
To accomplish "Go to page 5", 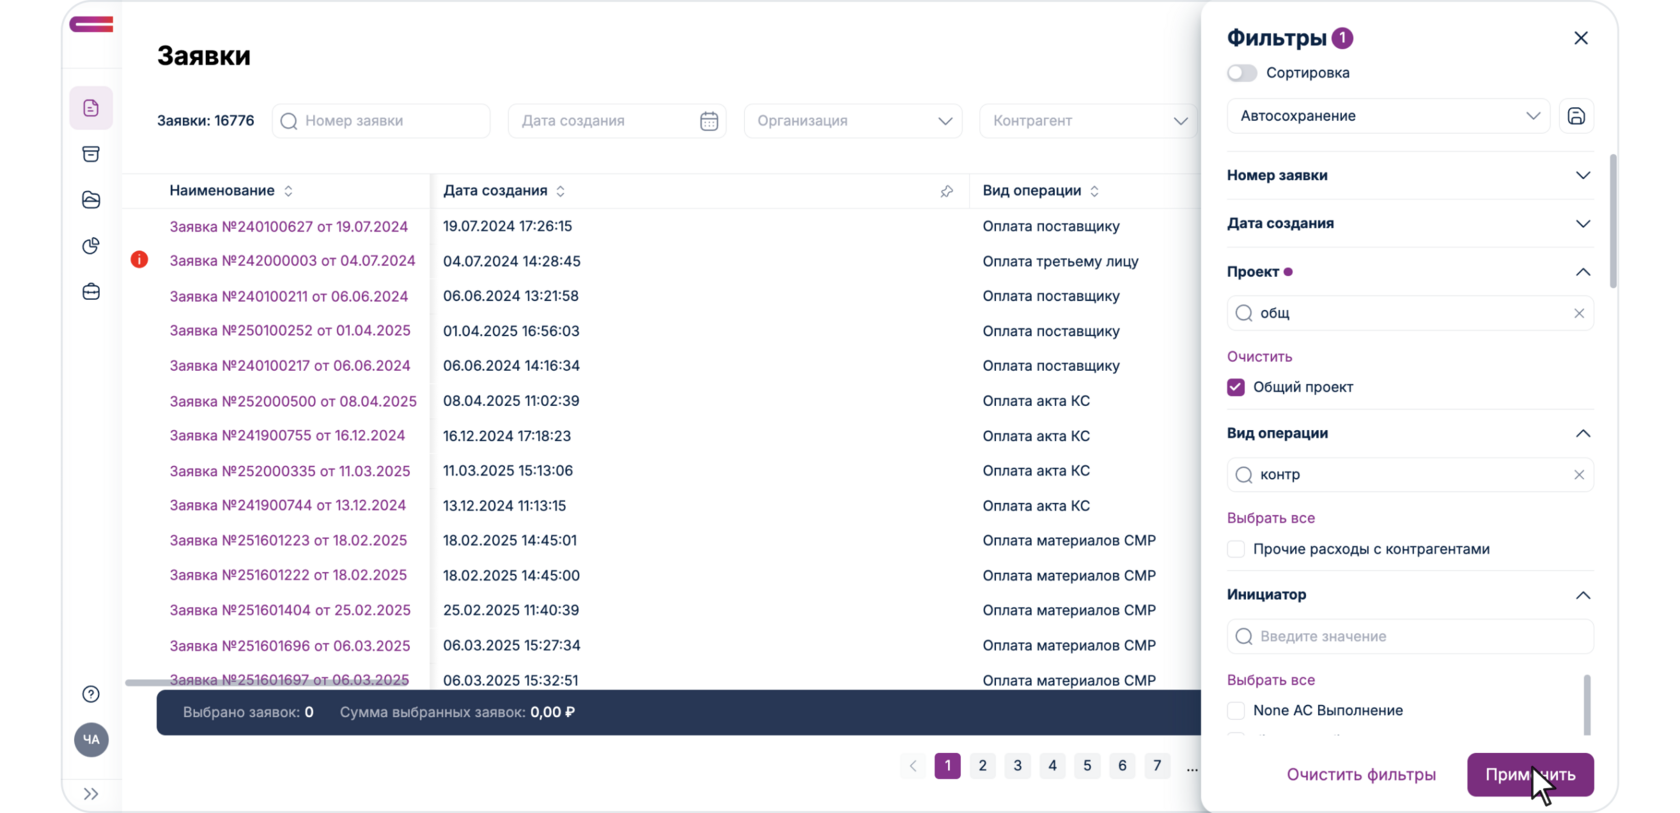I will coord(1087,766).
